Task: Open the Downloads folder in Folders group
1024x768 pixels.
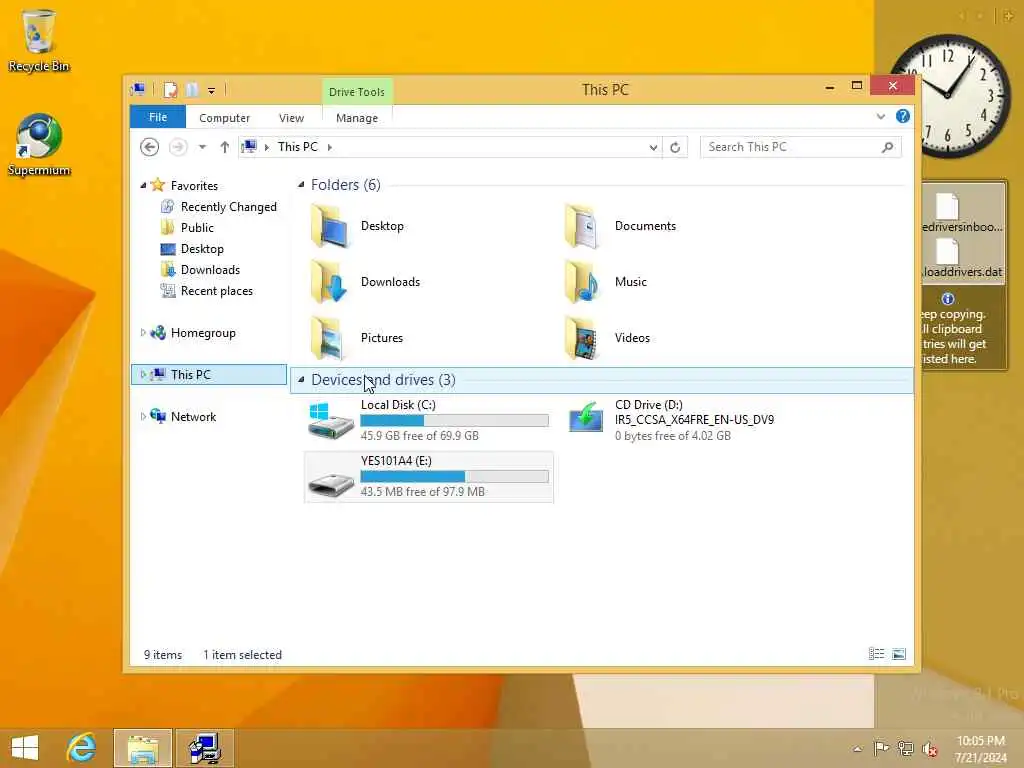Action: pos(330,282)
